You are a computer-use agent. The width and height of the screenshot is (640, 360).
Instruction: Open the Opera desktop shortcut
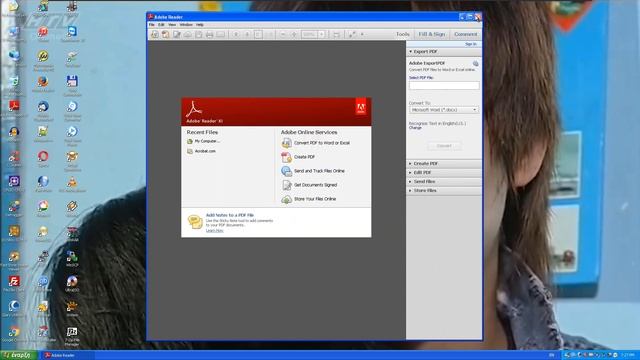point(43,157)
